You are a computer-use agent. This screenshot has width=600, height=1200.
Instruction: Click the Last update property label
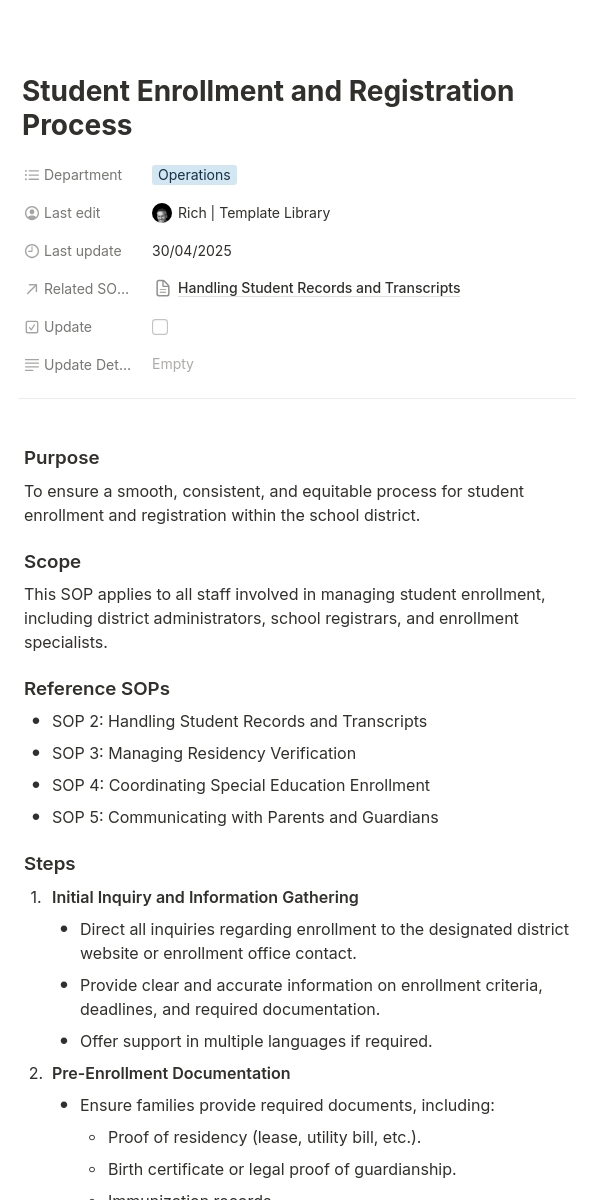(82, 251)
